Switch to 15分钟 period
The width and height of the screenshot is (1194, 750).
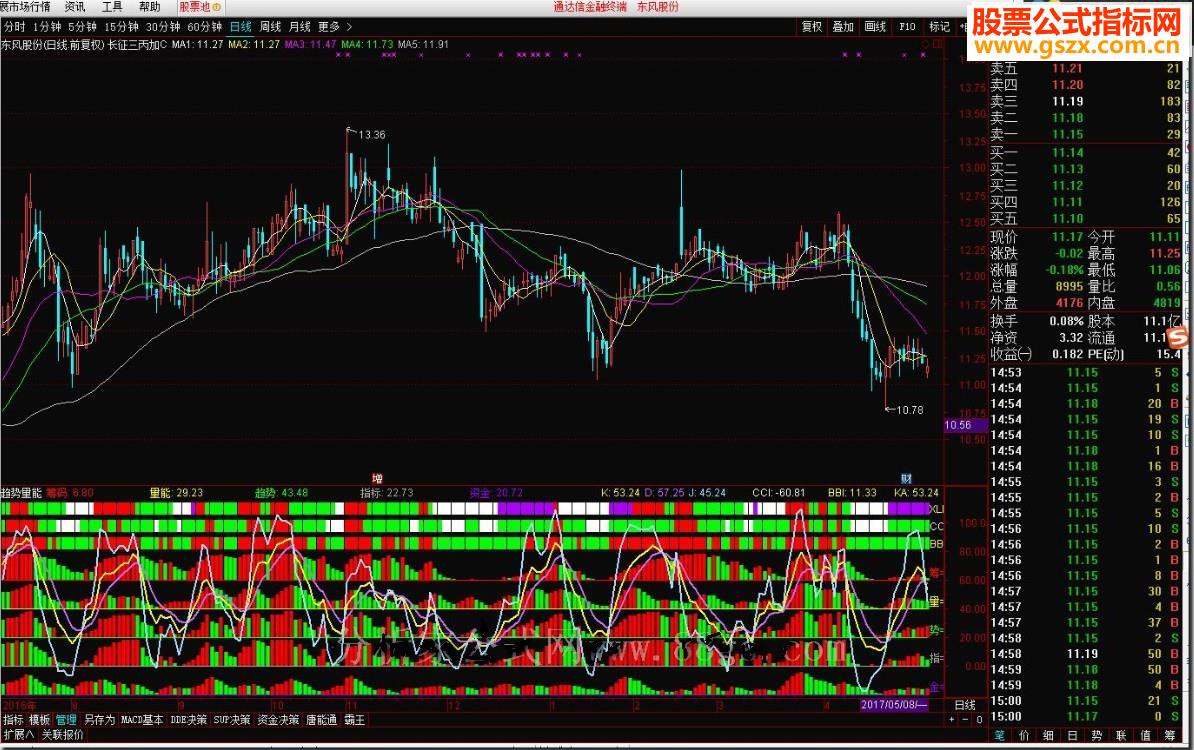121,27
